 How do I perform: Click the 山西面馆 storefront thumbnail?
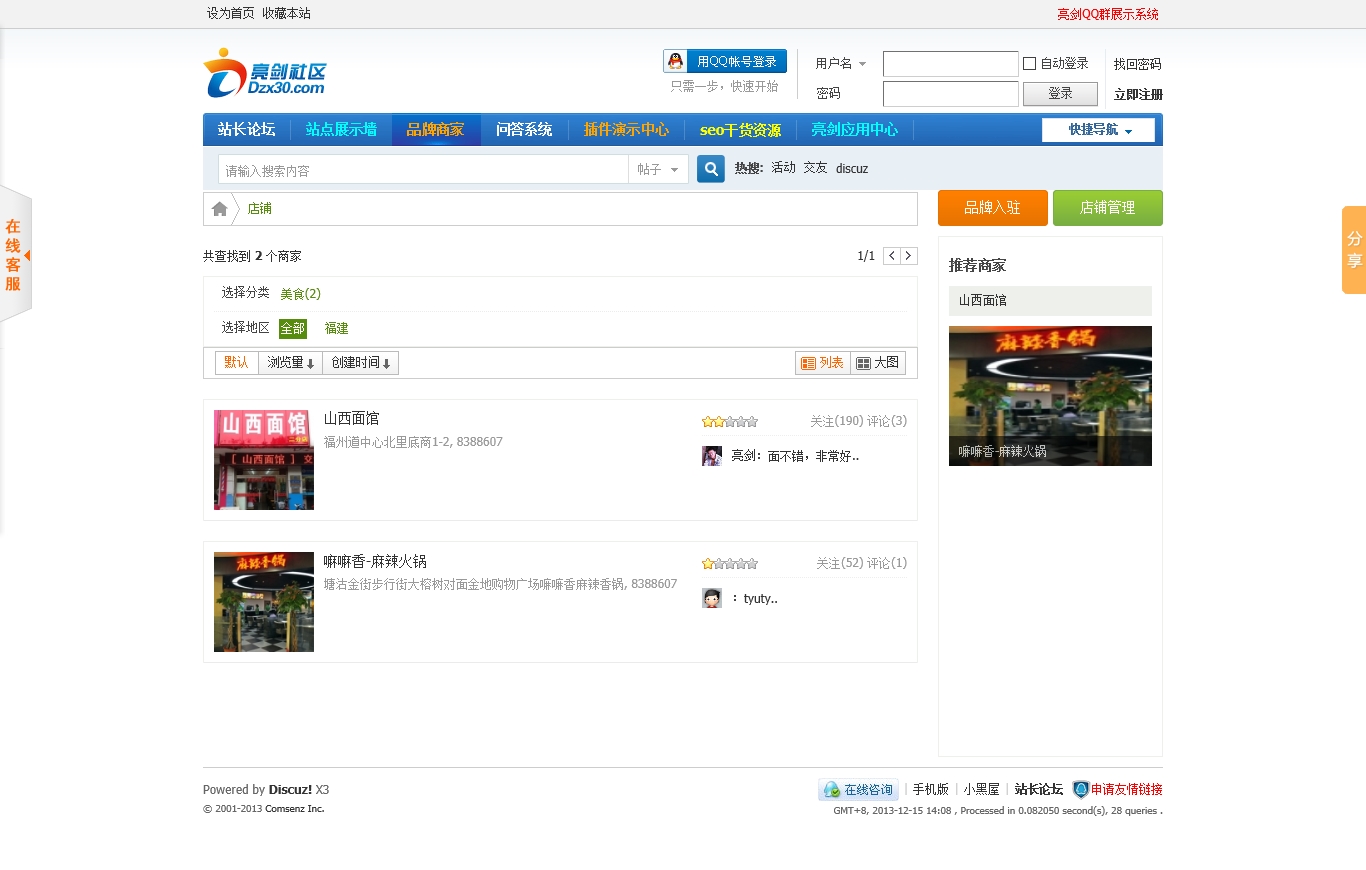pos(263,459)
